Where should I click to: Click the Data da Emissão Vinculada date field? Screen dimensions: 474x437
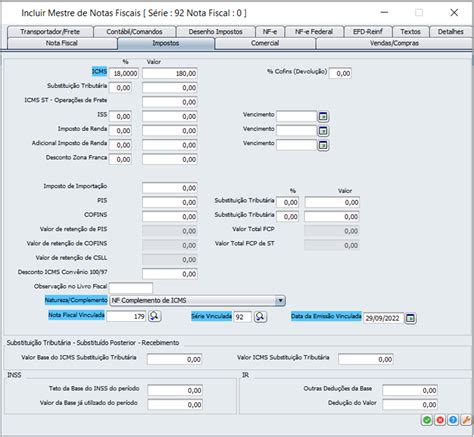tap(383, 318)
